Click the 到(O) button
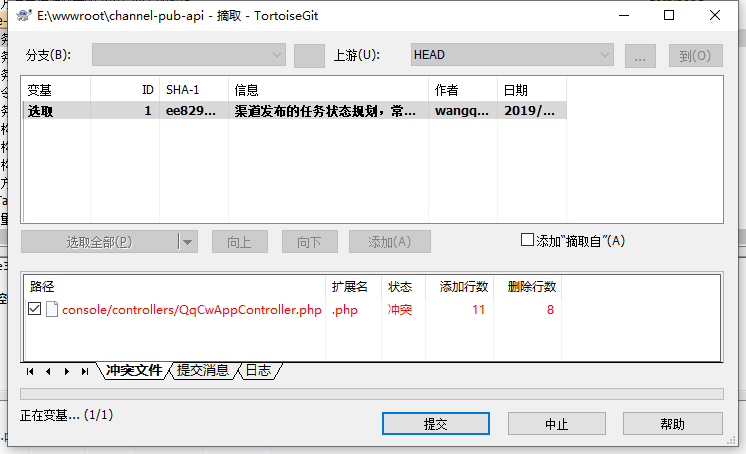 click(x=696, y=56)
